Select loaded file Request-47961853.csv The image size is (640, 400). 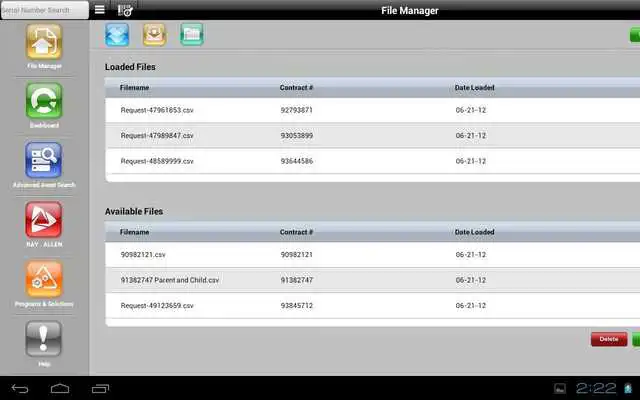(x=157, y=109)
